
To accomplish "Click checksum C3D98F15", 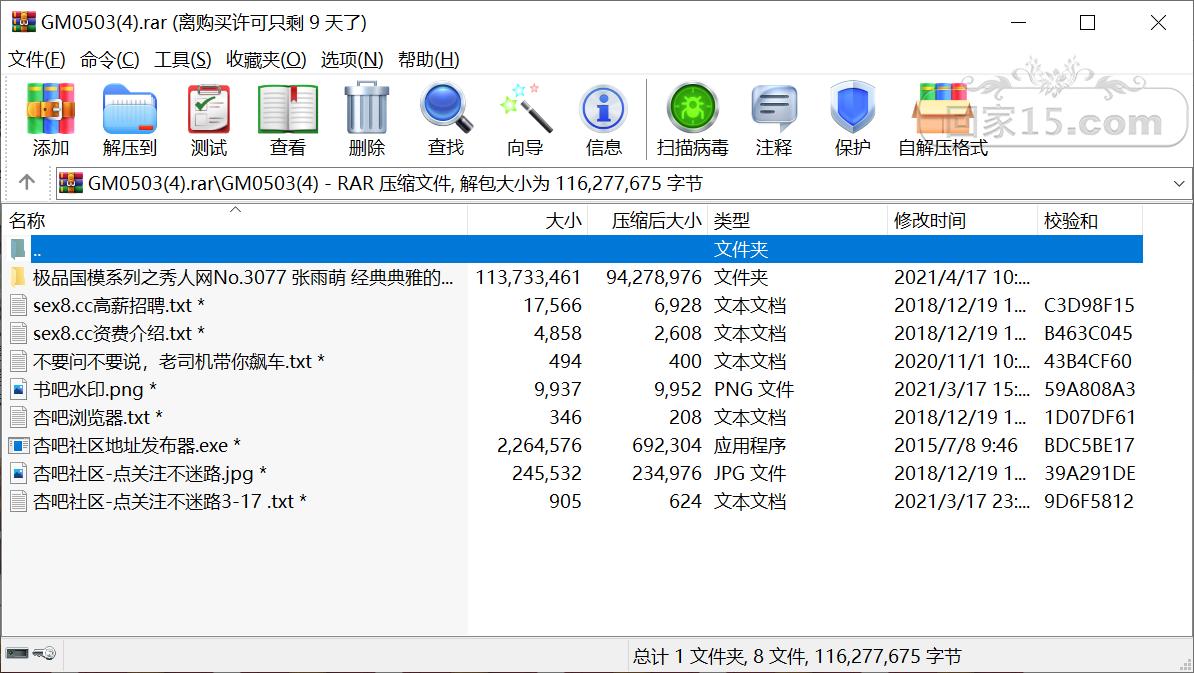I will coord(1089,305).
